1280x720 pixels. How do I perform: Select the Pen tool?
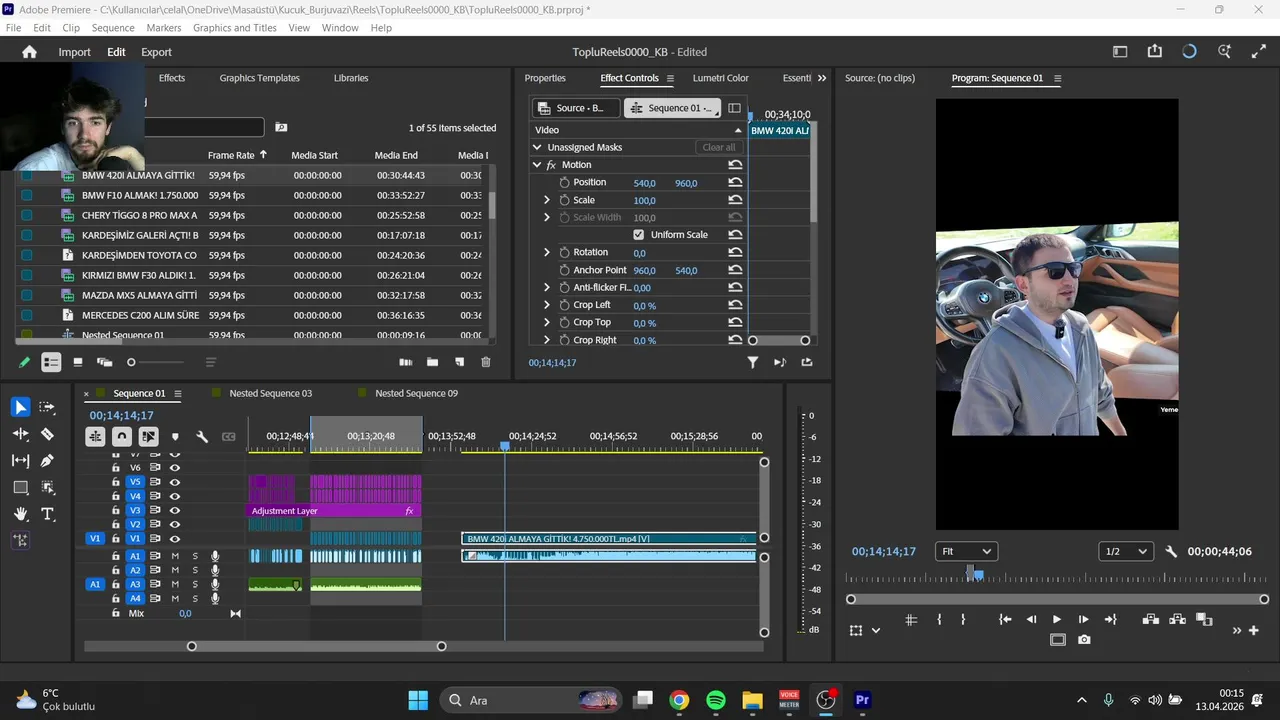click(47, 461)
